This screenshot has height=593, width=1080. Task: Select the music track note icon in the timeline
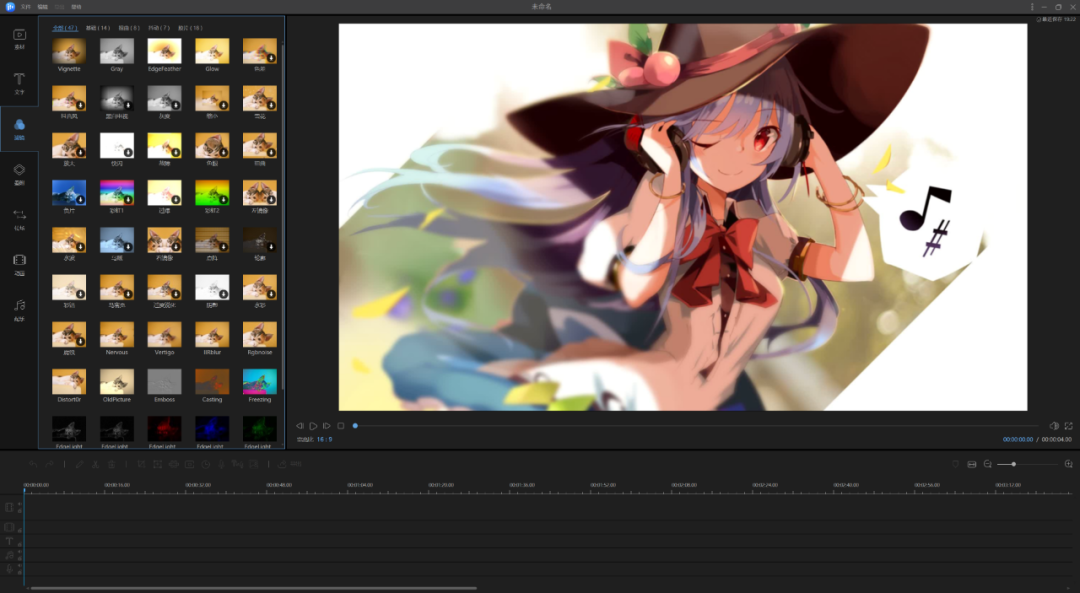[x=9, y=555]
